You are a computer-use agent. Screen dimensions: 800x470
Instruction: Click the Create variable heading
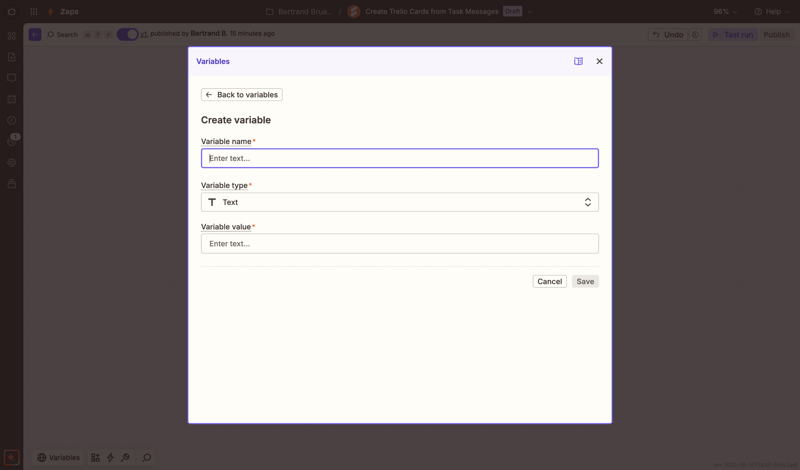point(236,120)
